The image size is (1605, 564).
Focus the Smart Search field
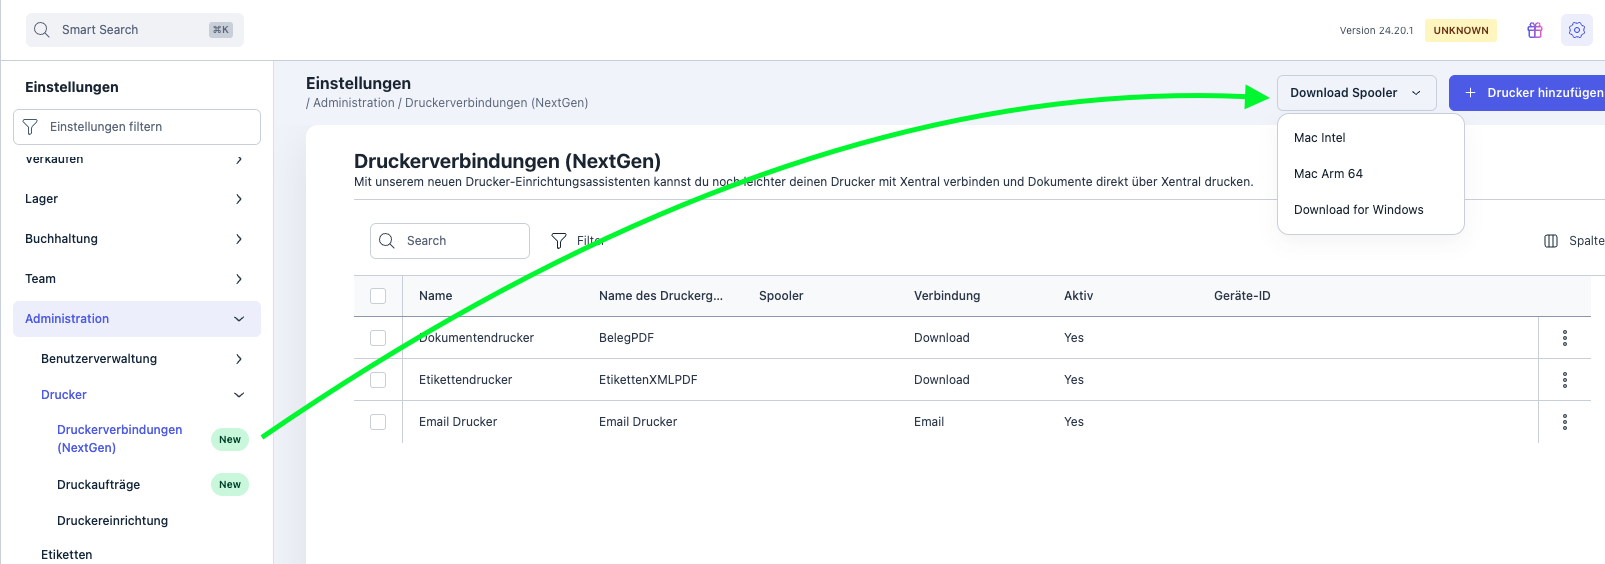click(x=135, y=30)
